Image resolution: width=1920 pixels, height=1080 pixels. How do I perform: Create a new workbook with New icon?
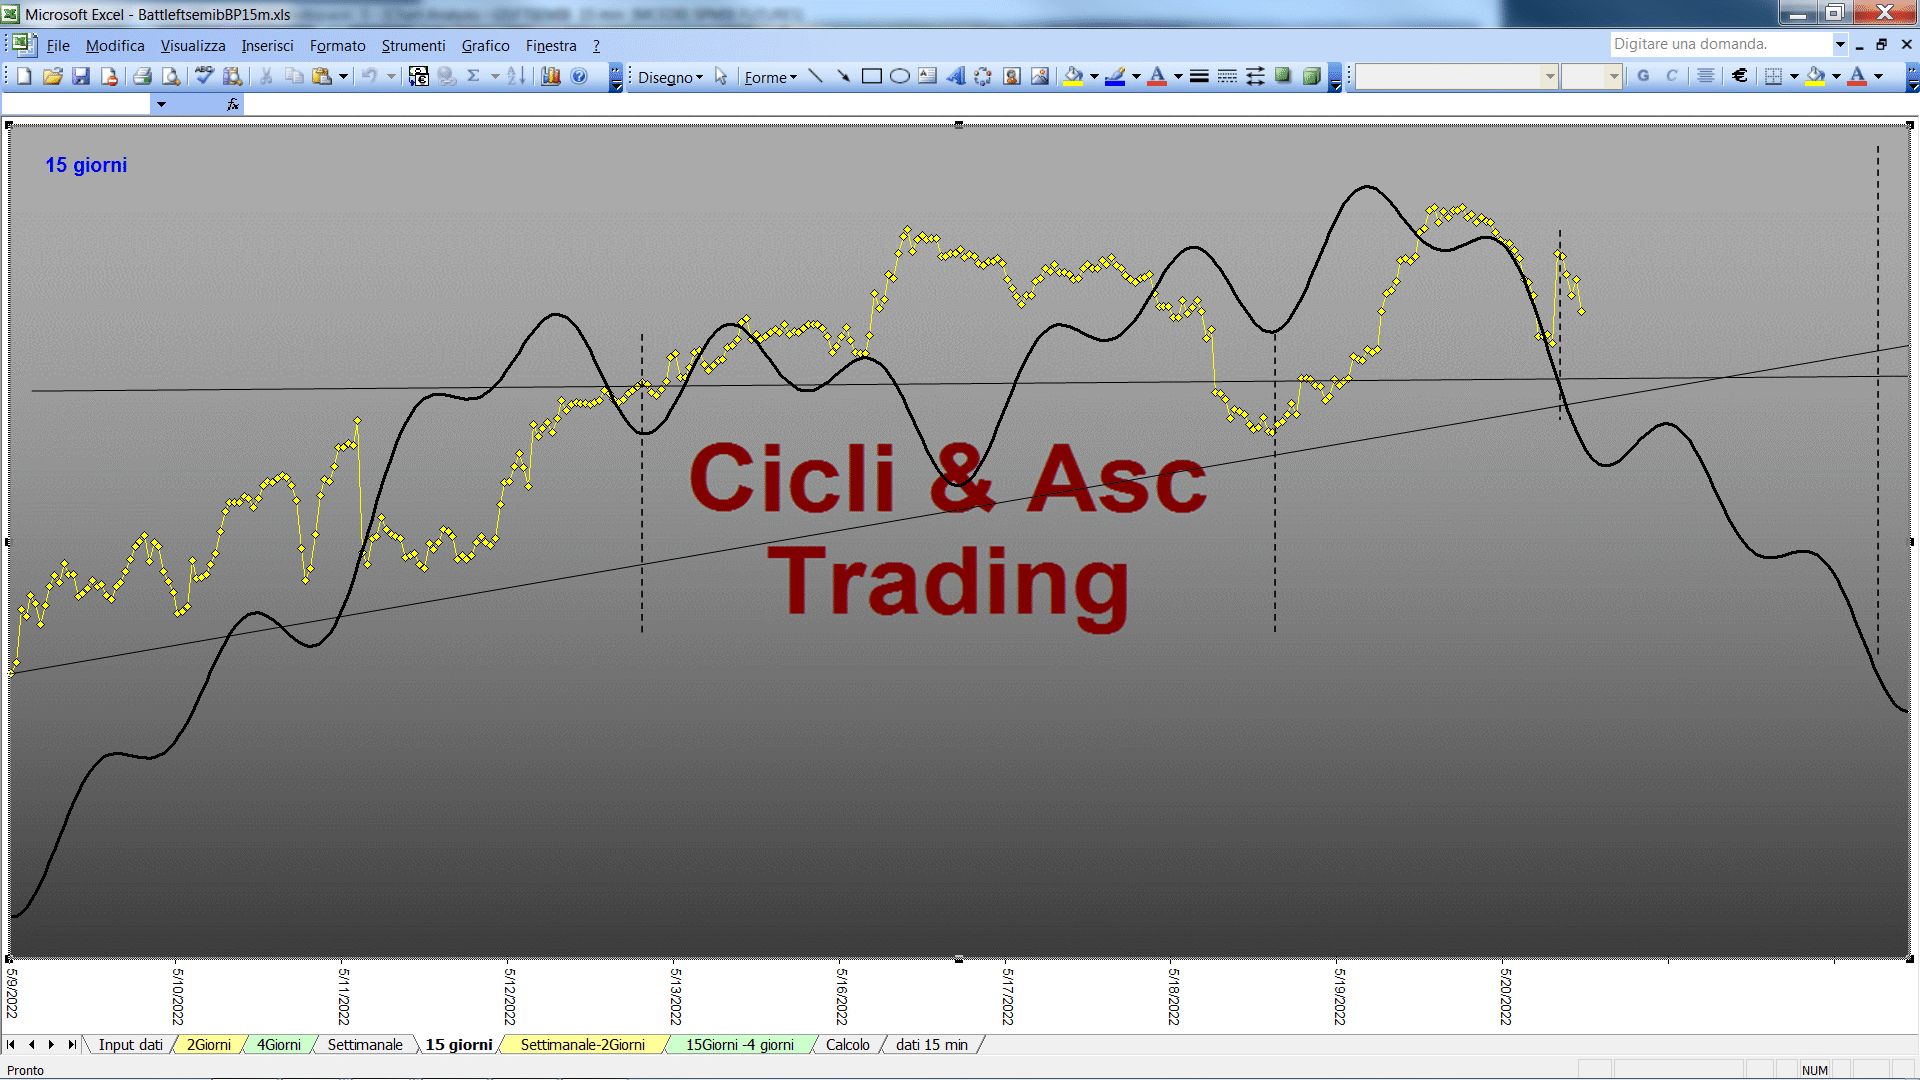point(25,76)
